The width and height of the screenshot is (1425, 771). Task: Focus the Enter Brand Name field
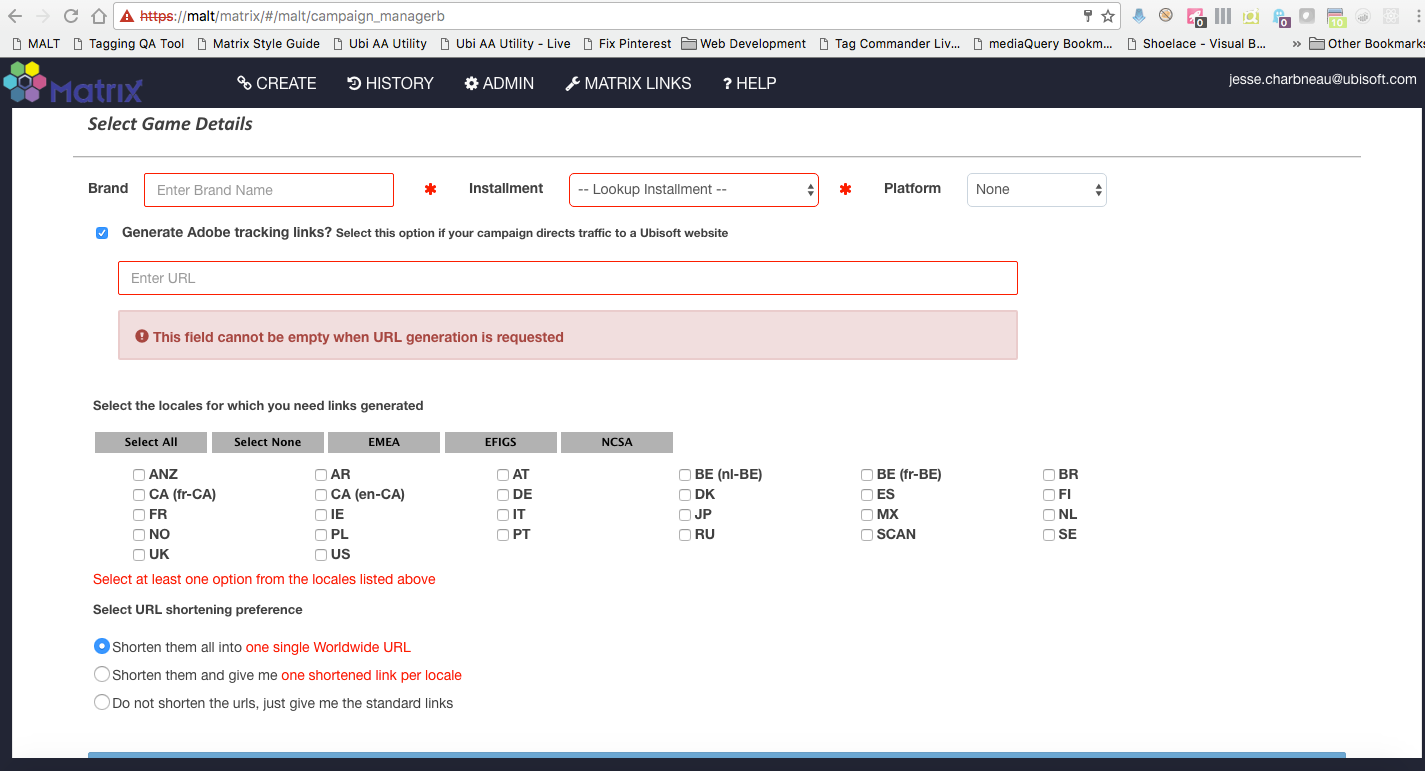click(x=269, y=190)
